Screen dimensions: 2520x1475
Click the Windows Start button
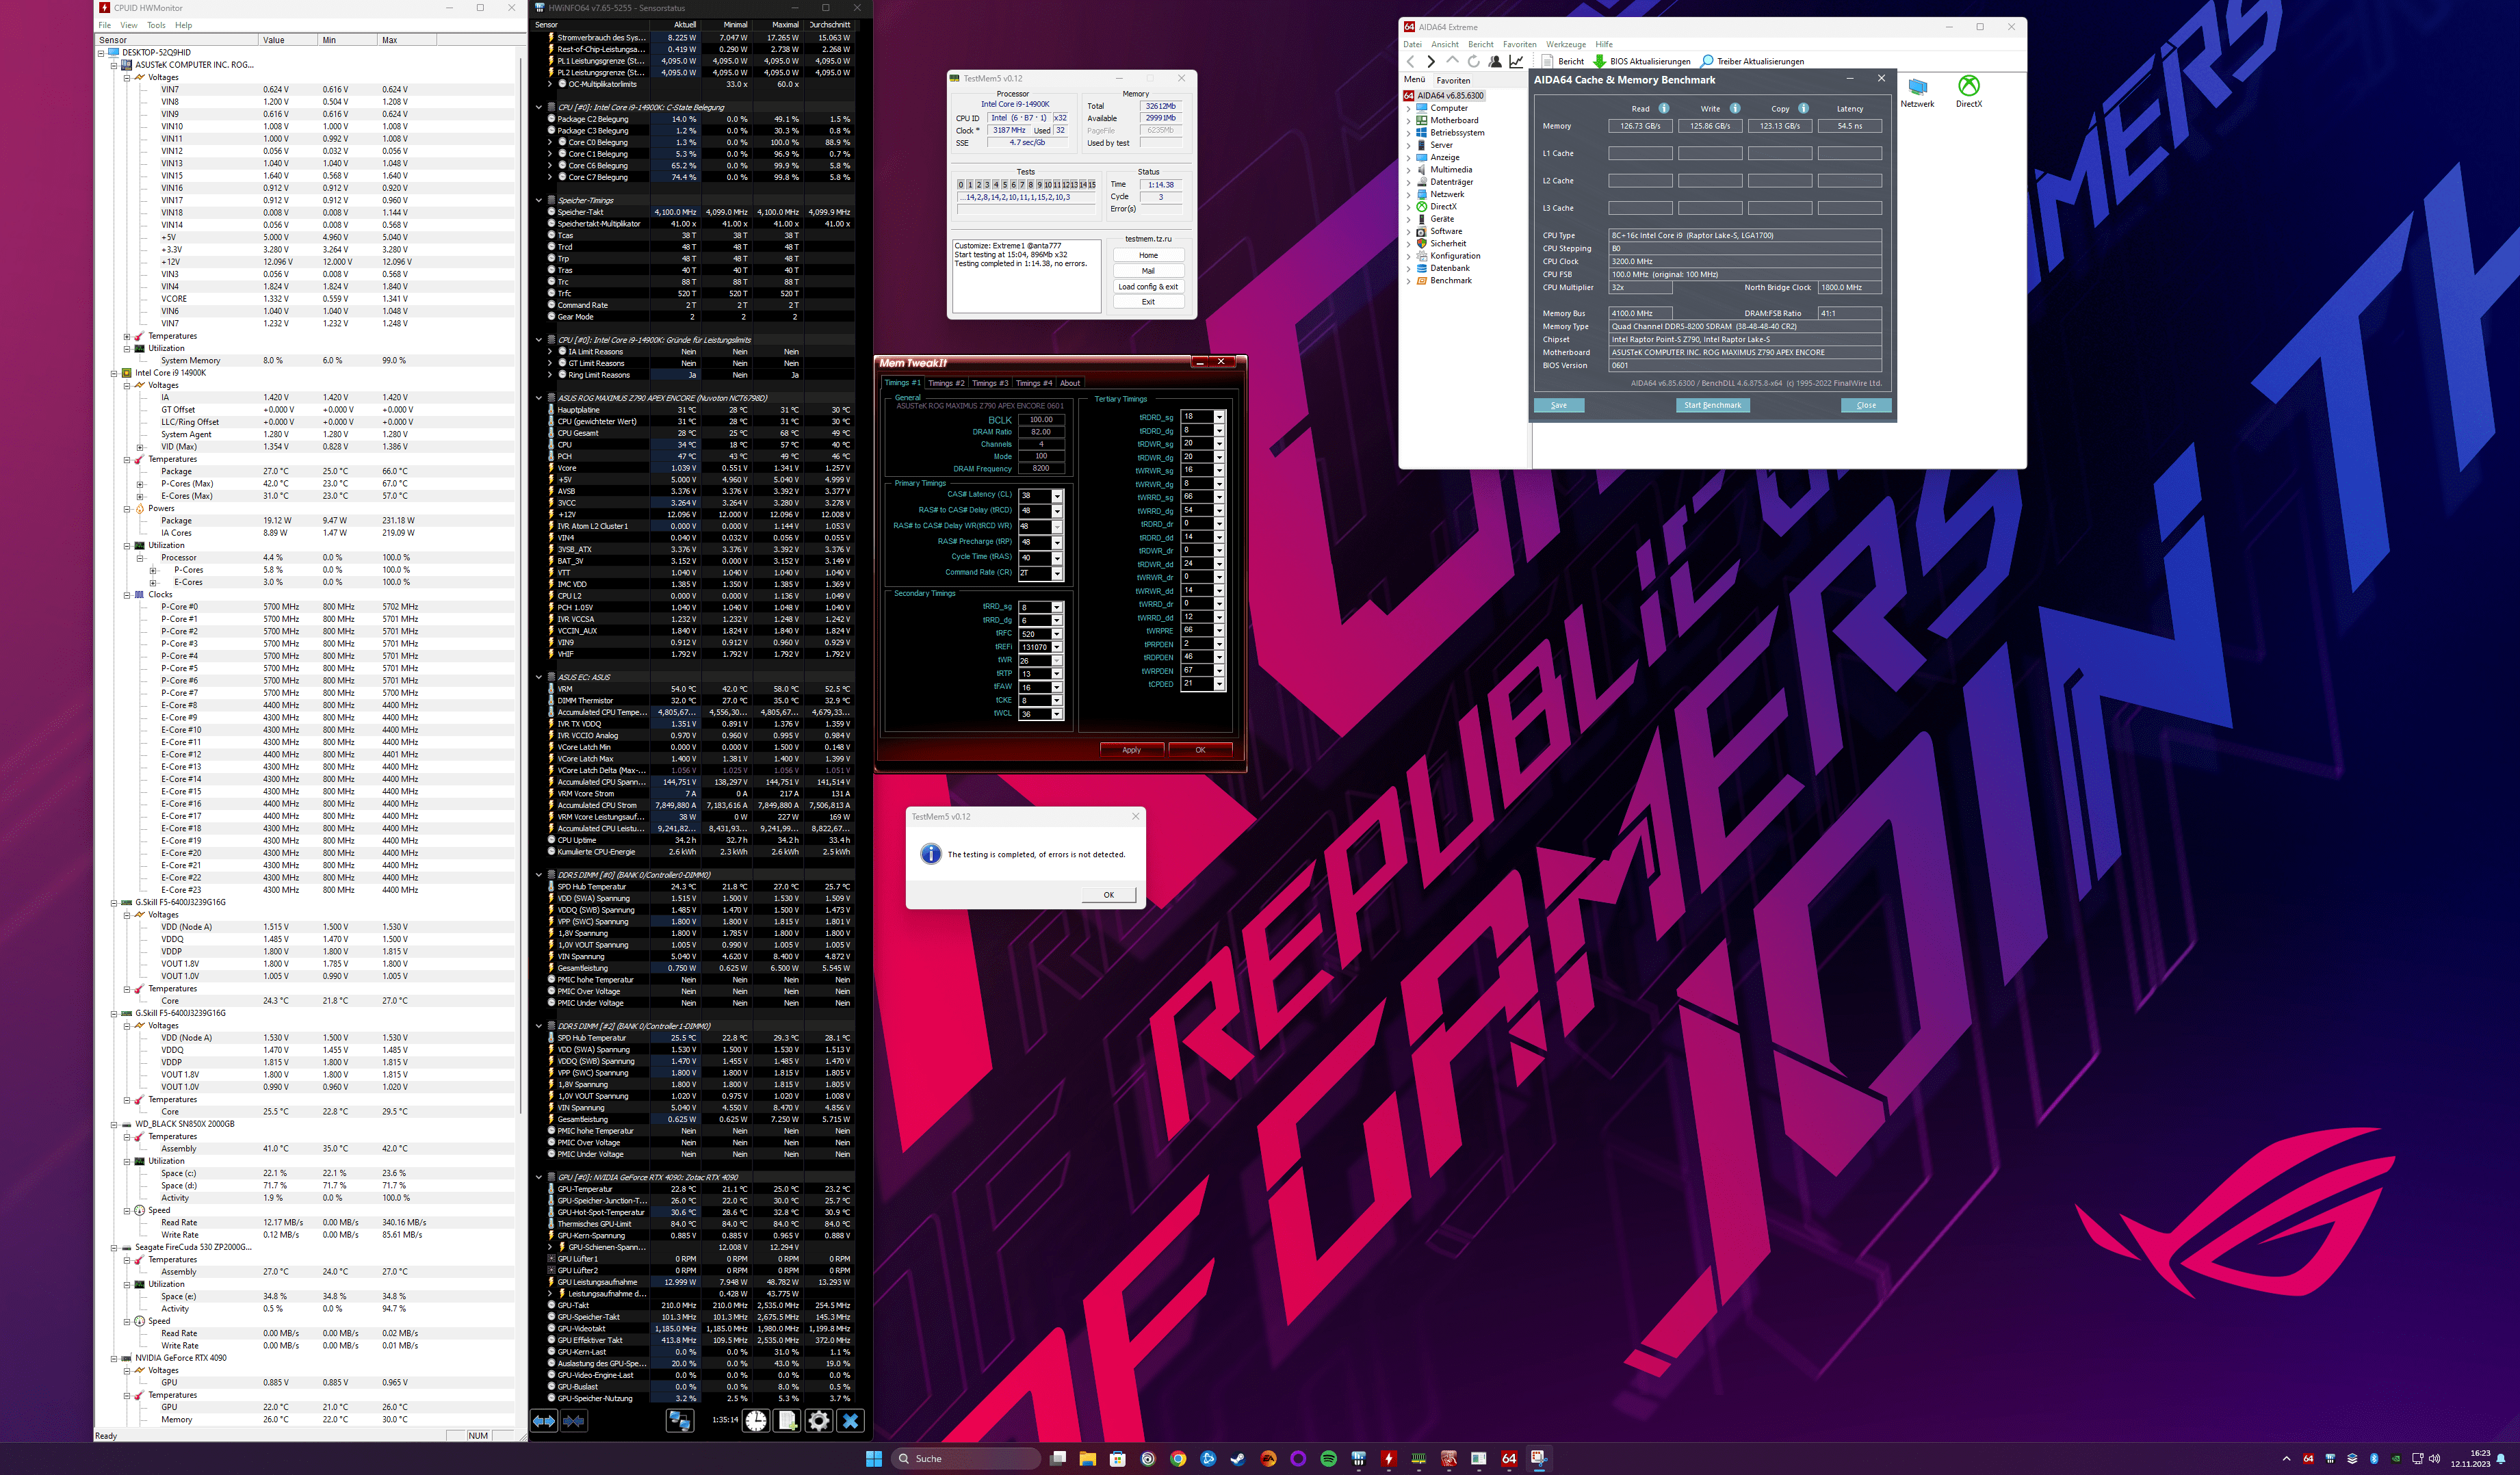(873, 1458)
